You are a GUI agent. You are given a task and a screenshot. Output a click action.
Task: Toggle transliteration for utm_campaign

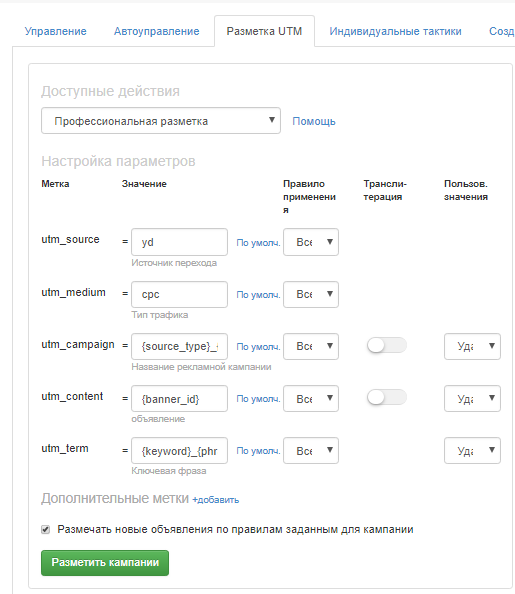387,345
